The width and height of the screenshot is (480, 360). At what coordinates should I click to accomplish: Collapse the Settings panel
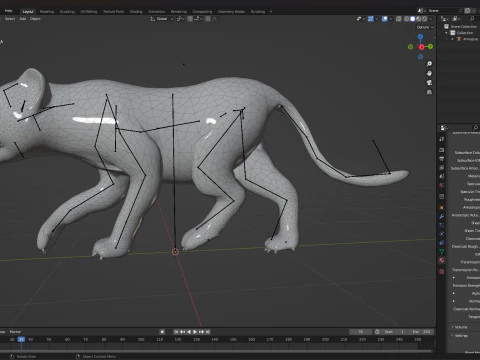click(461, 336)
